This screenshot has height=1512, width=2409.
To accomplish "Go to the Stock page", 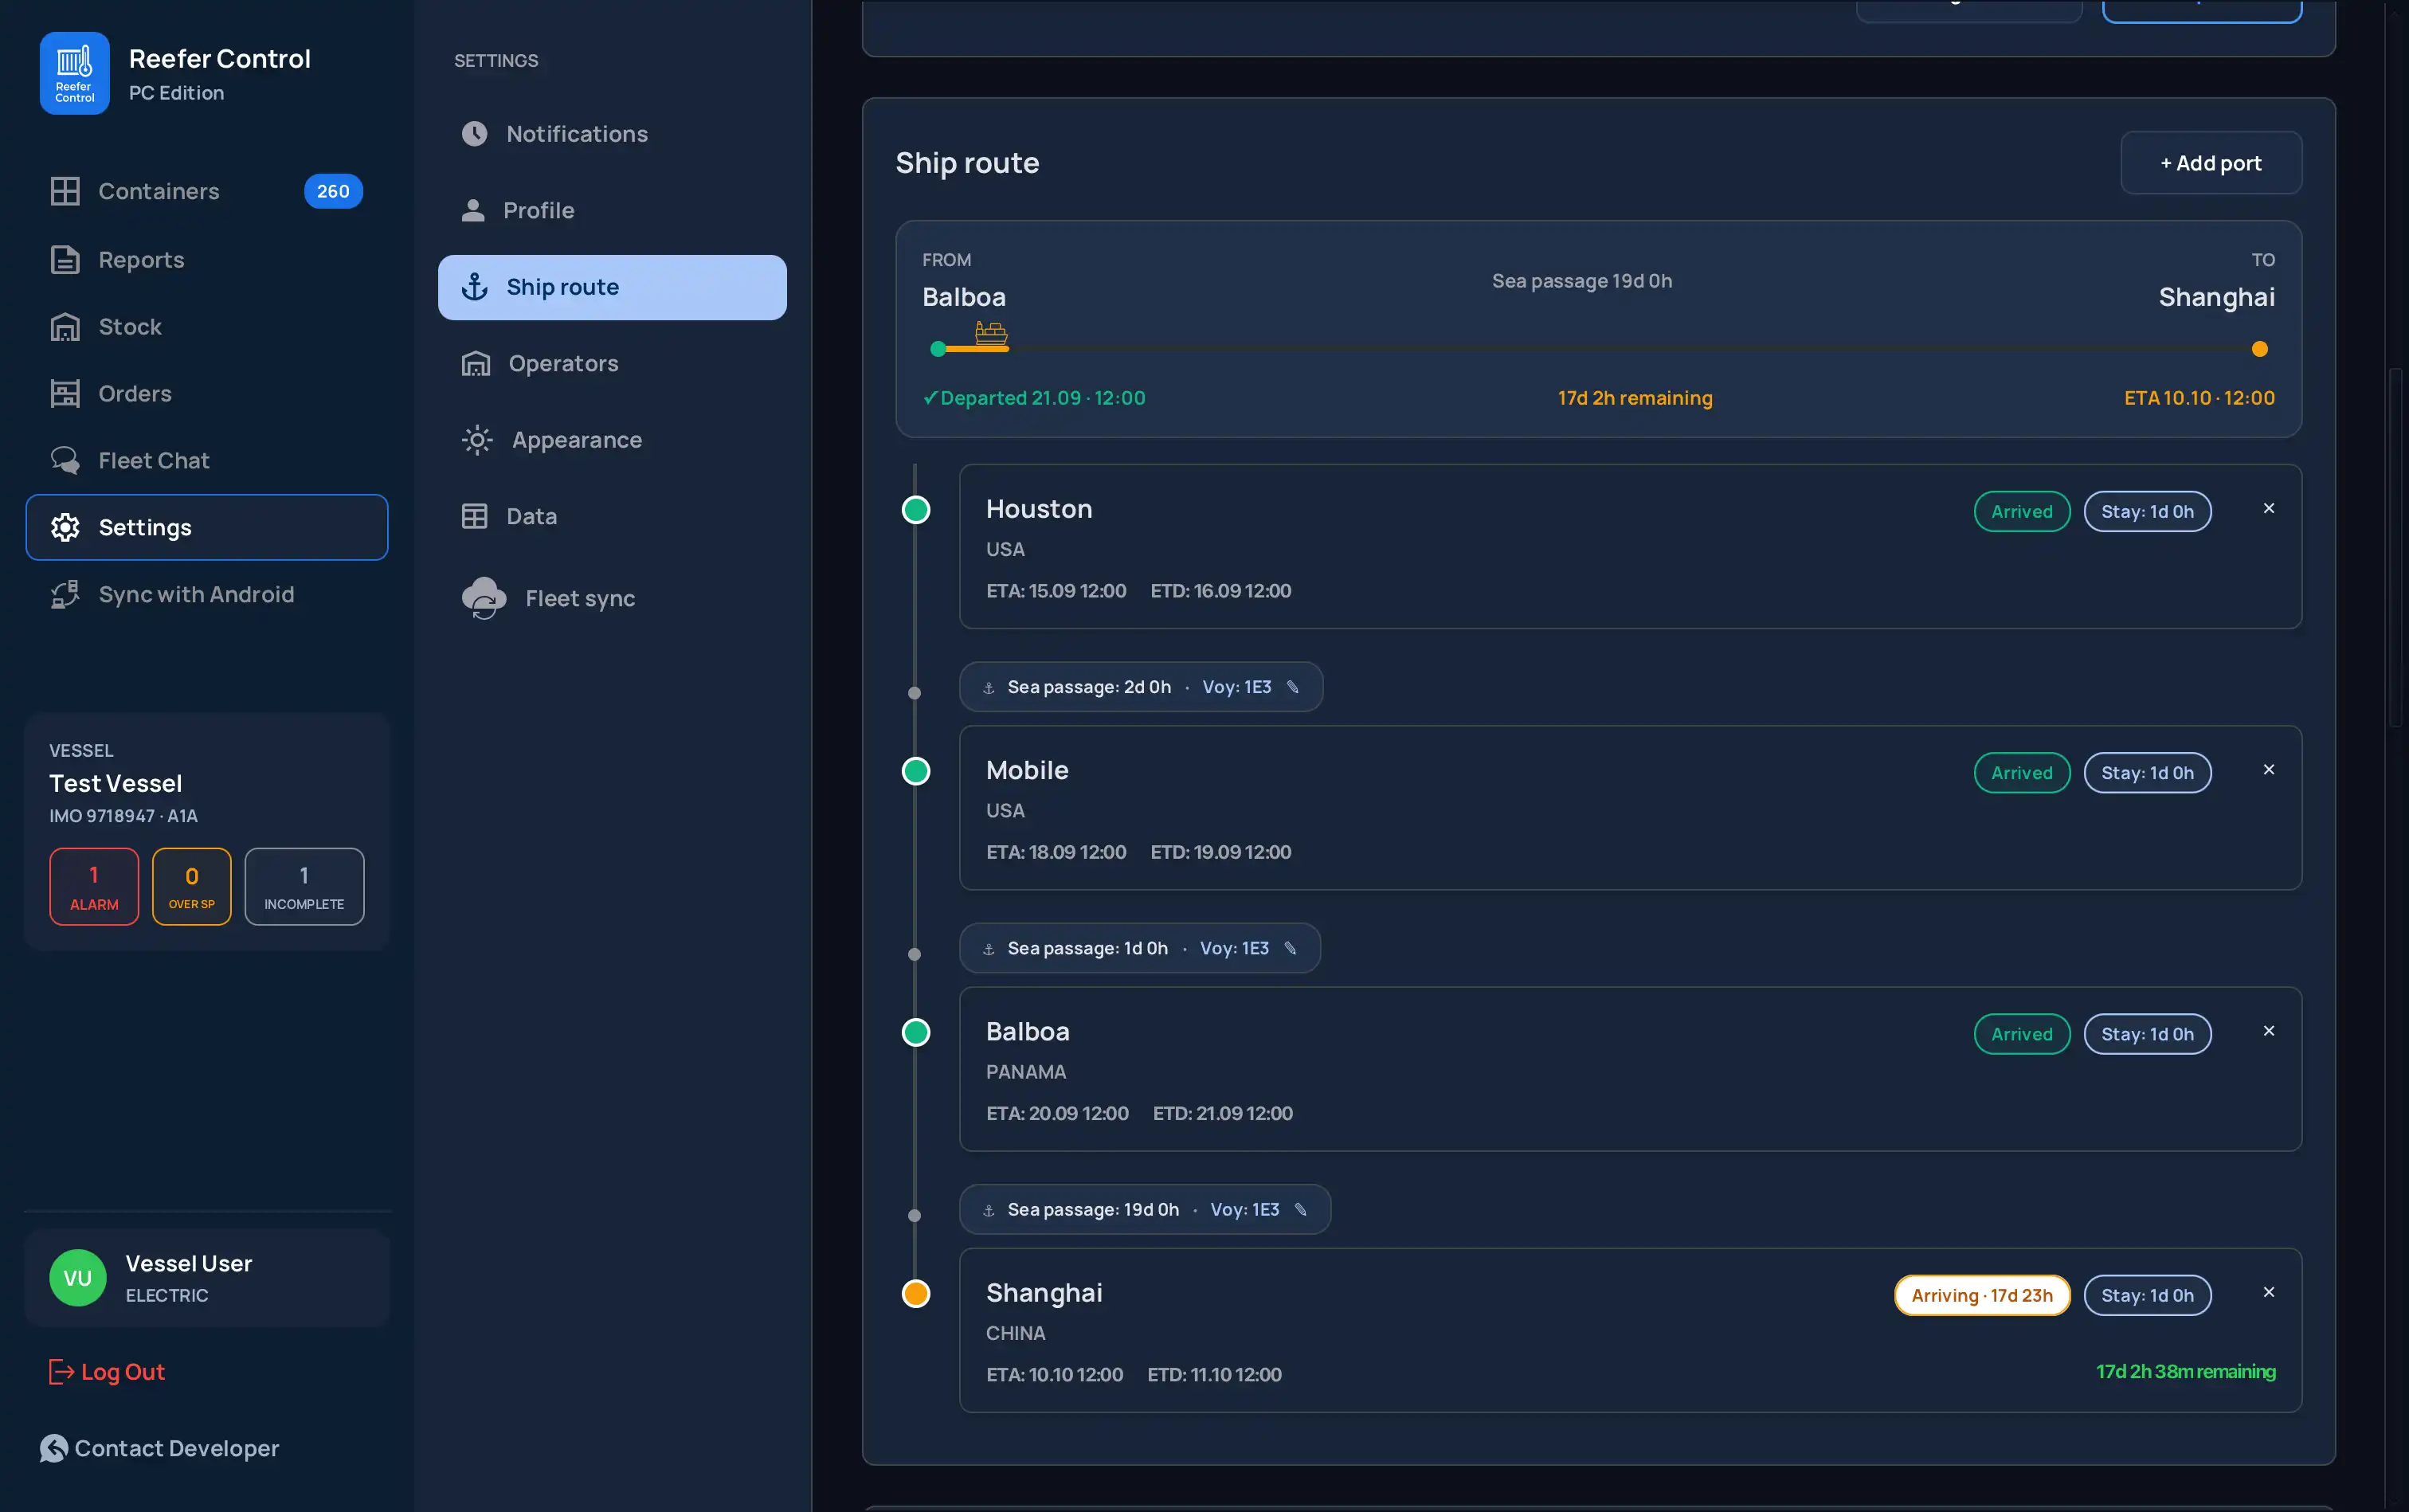I will [x=206, y=327].
